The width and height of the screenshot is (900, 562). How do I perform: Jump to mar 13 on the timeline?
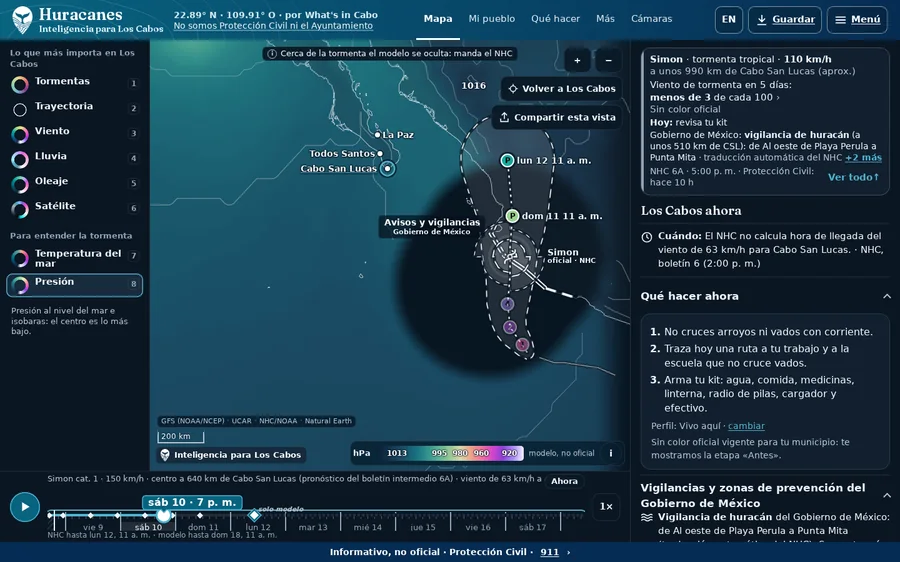313,527
